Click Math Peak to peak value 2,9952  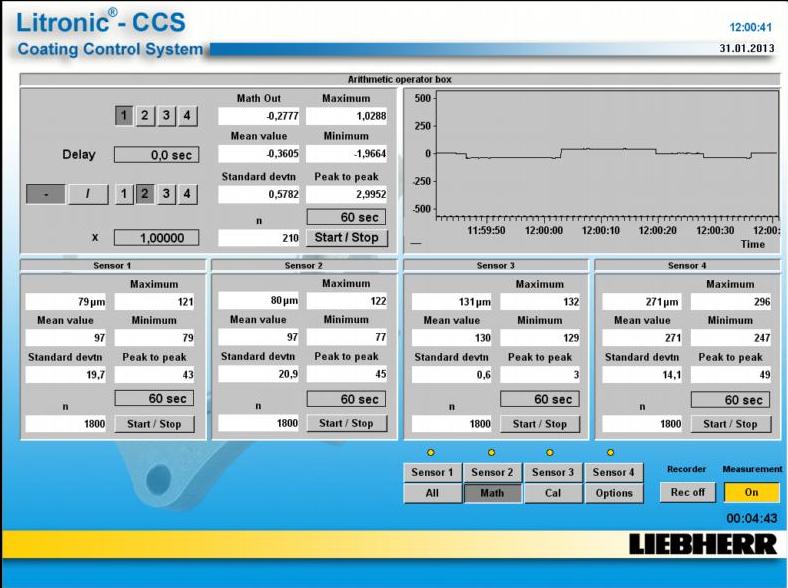(346, 194)
